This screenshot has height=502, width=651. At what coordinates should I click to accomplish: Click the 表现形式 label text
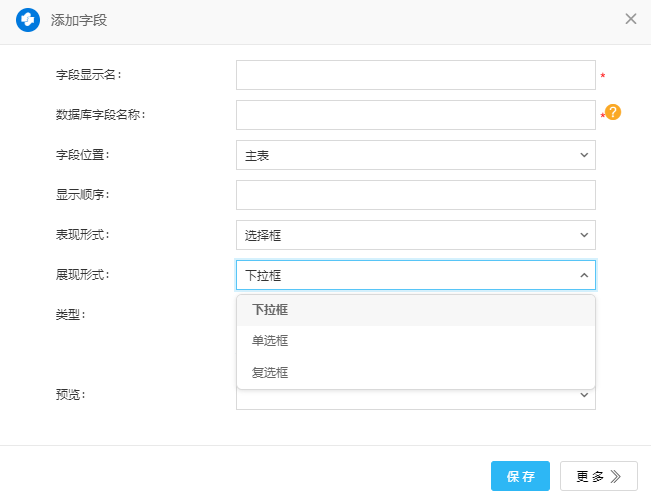click(x=82, y=234)
